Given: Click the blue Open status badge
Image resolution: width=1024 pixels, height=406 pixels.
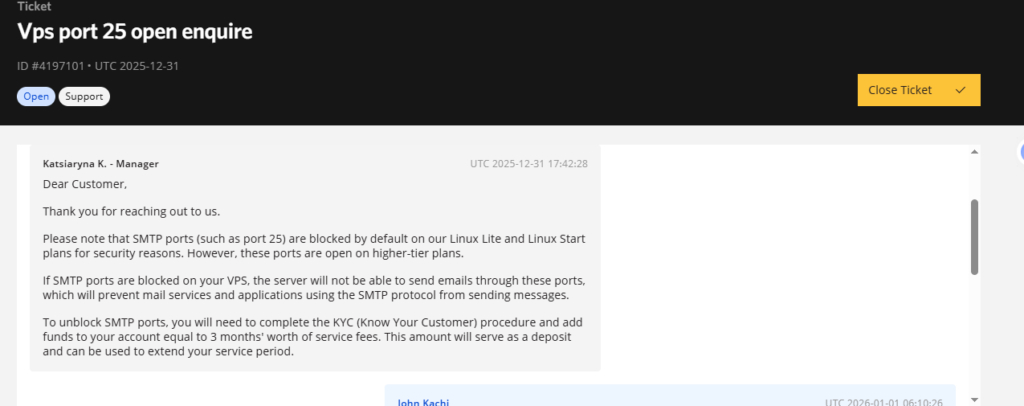Looking at the screenshot, I should pyautogui.click(x=36, y=96).
